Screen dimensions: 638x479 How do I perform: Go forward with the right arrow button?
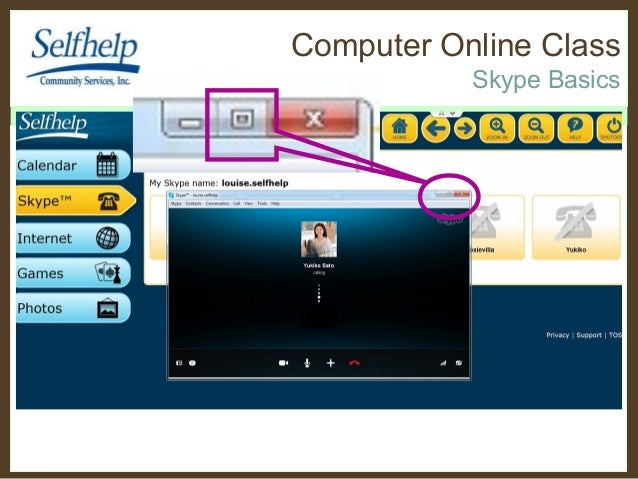coord(464,129)
